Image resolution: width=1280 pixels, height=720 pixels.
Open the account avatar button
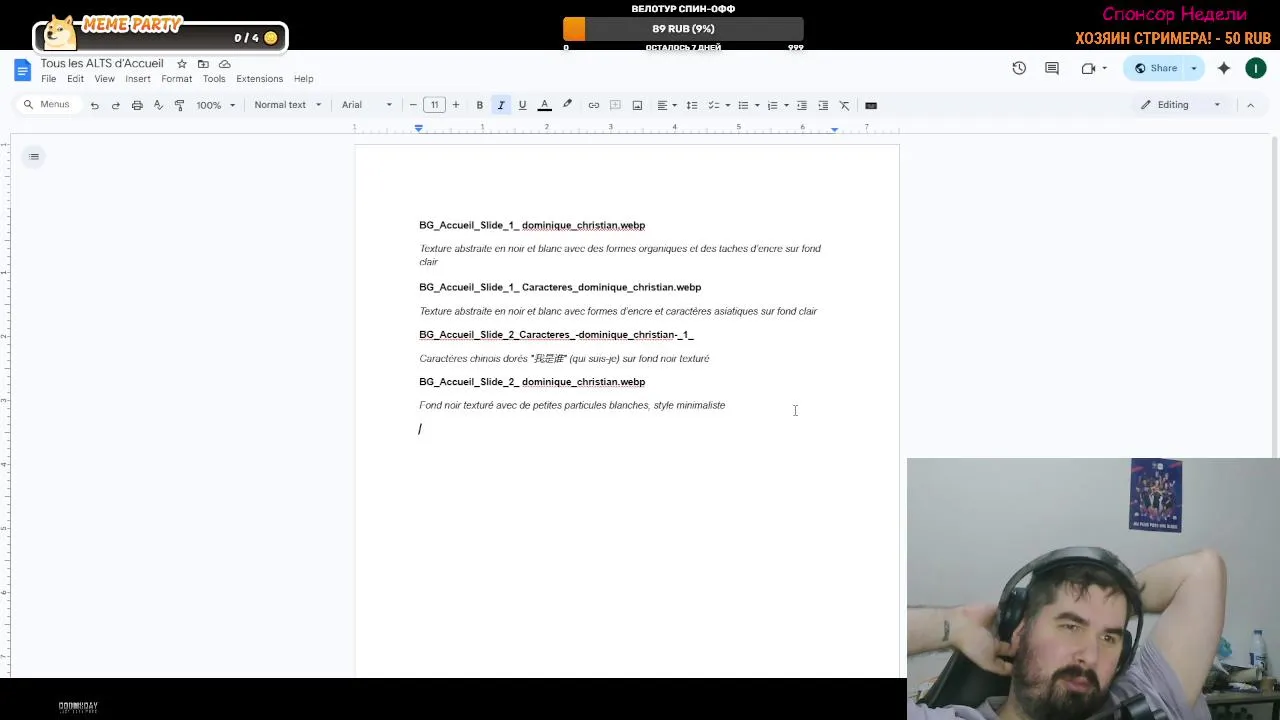pyautogui.click(x=1256, y=68)
